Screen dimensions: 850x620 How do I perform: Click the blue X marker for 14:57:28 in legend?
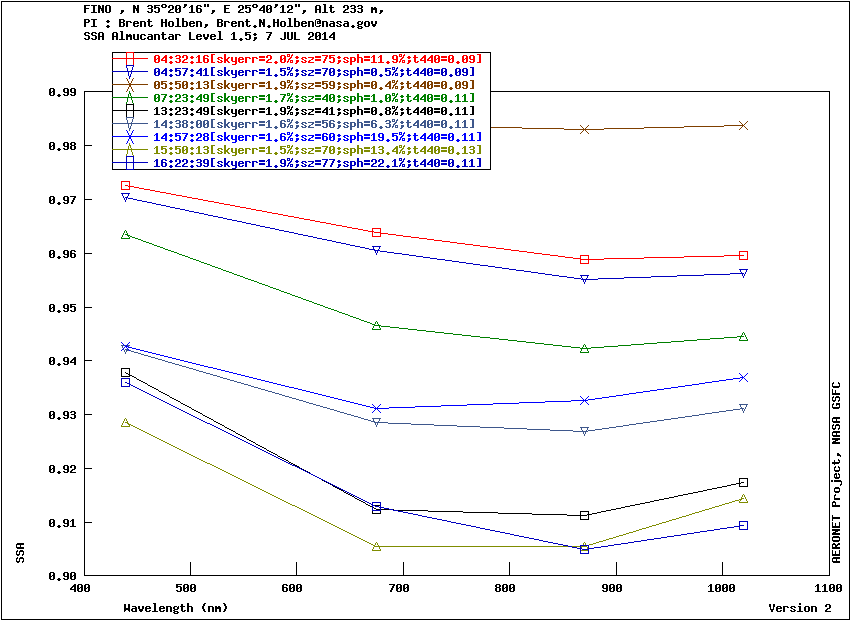131,137
